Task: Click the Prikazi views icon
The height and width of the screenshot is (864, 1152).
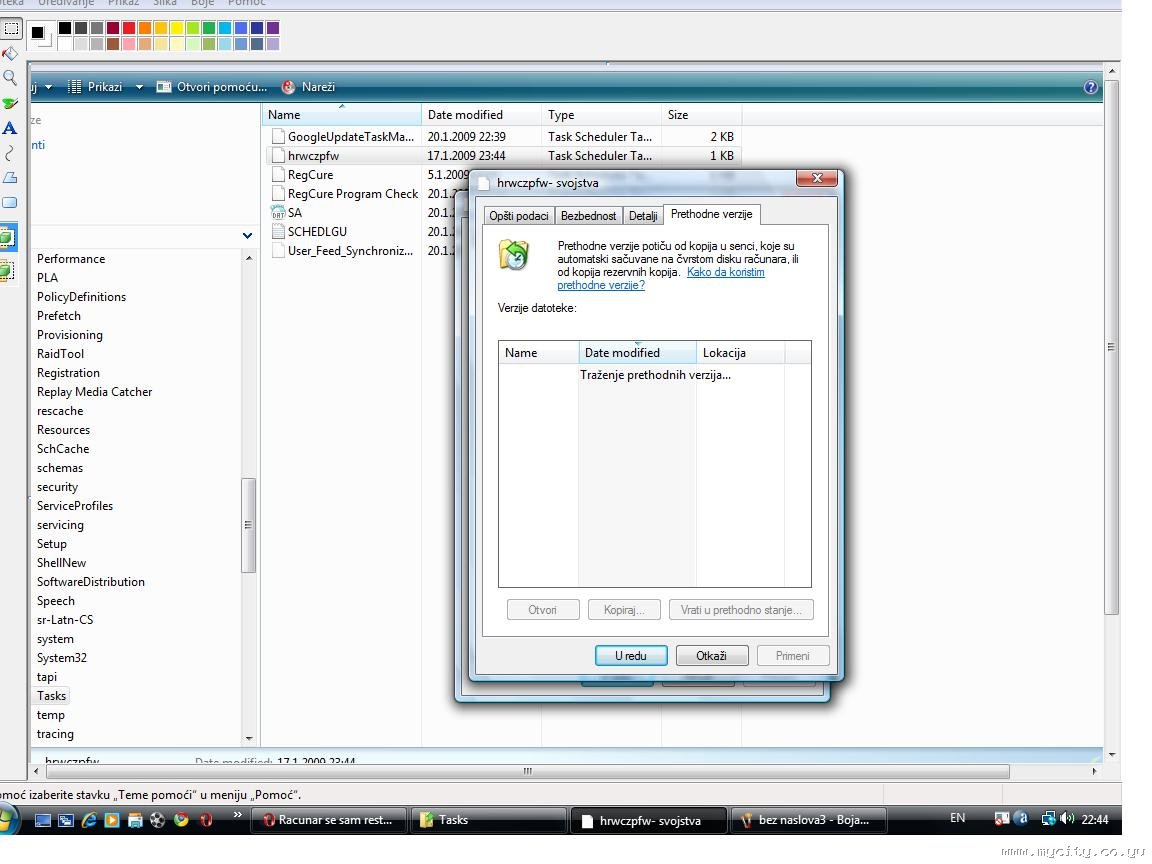Action: [x=74, y=87]
